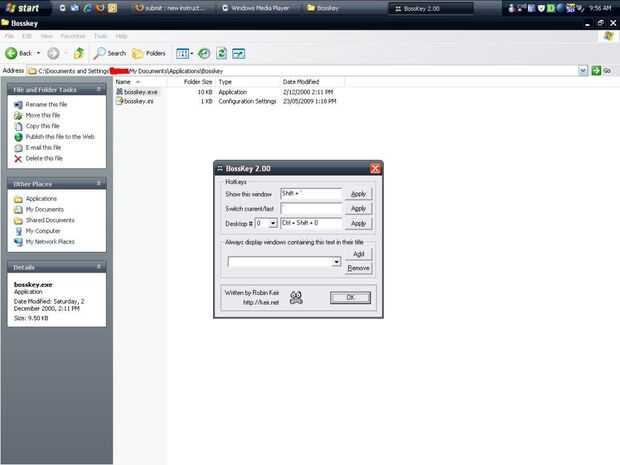
Task: Open the Help menu
Action: coord(121,36)
